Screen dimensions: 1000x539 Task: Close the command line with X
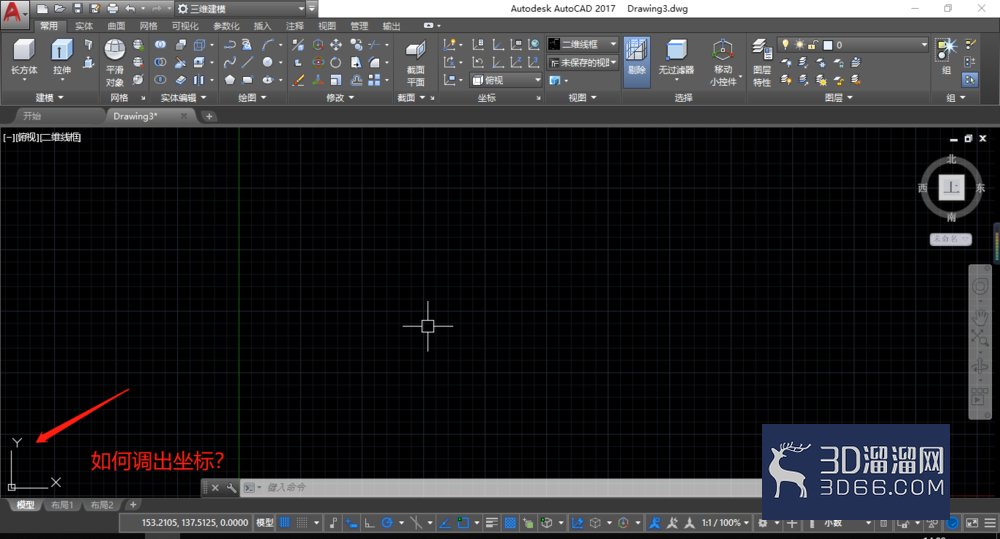click(x=215, y=487)
